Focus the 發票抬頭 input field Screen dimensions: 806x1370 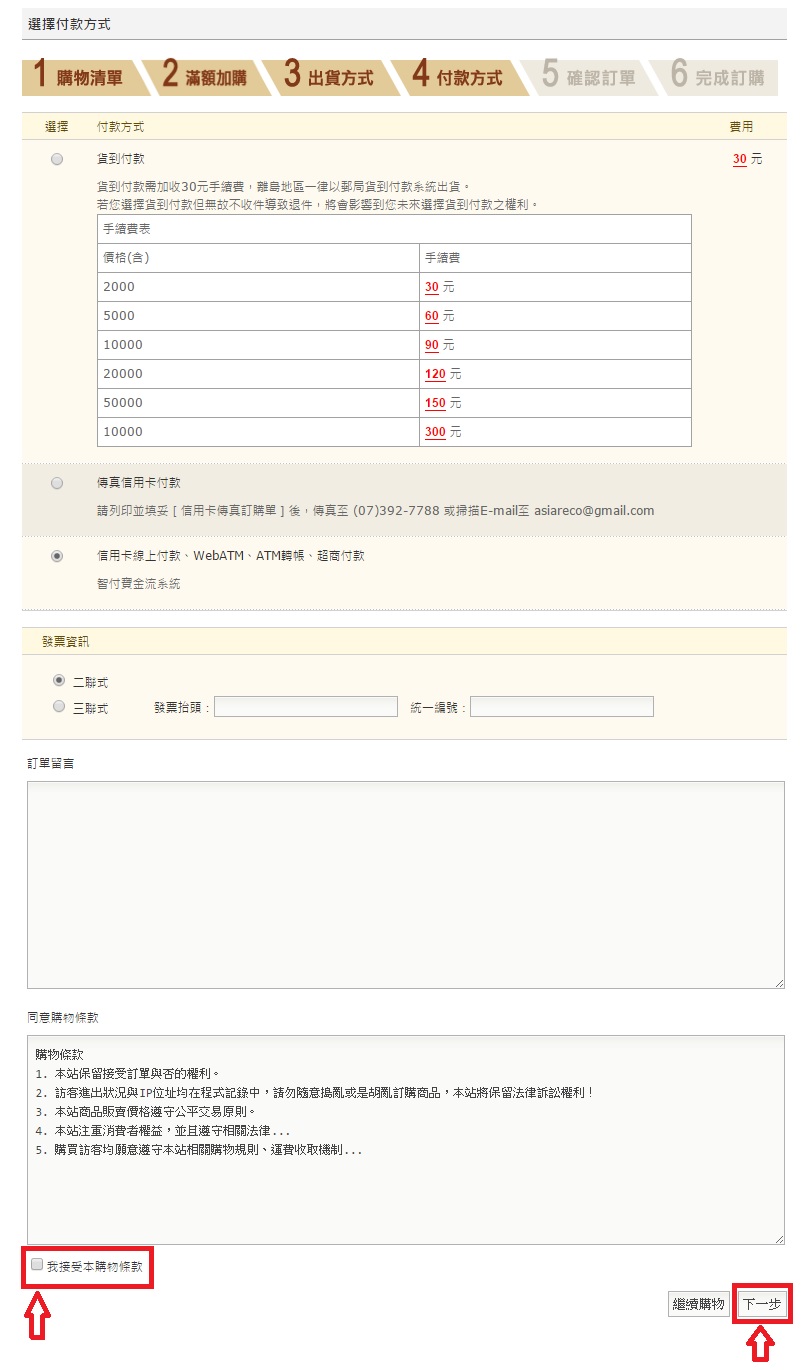point(306,707)
